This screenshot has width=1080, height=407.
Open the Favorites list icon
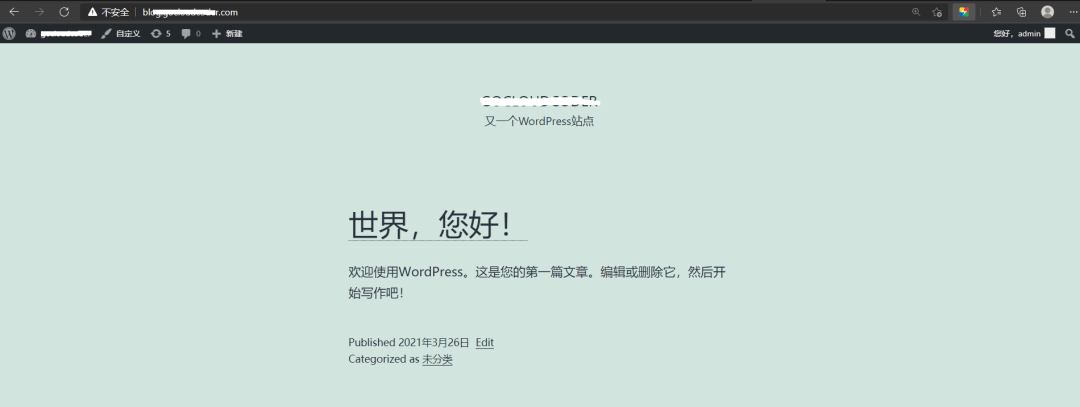996,12
